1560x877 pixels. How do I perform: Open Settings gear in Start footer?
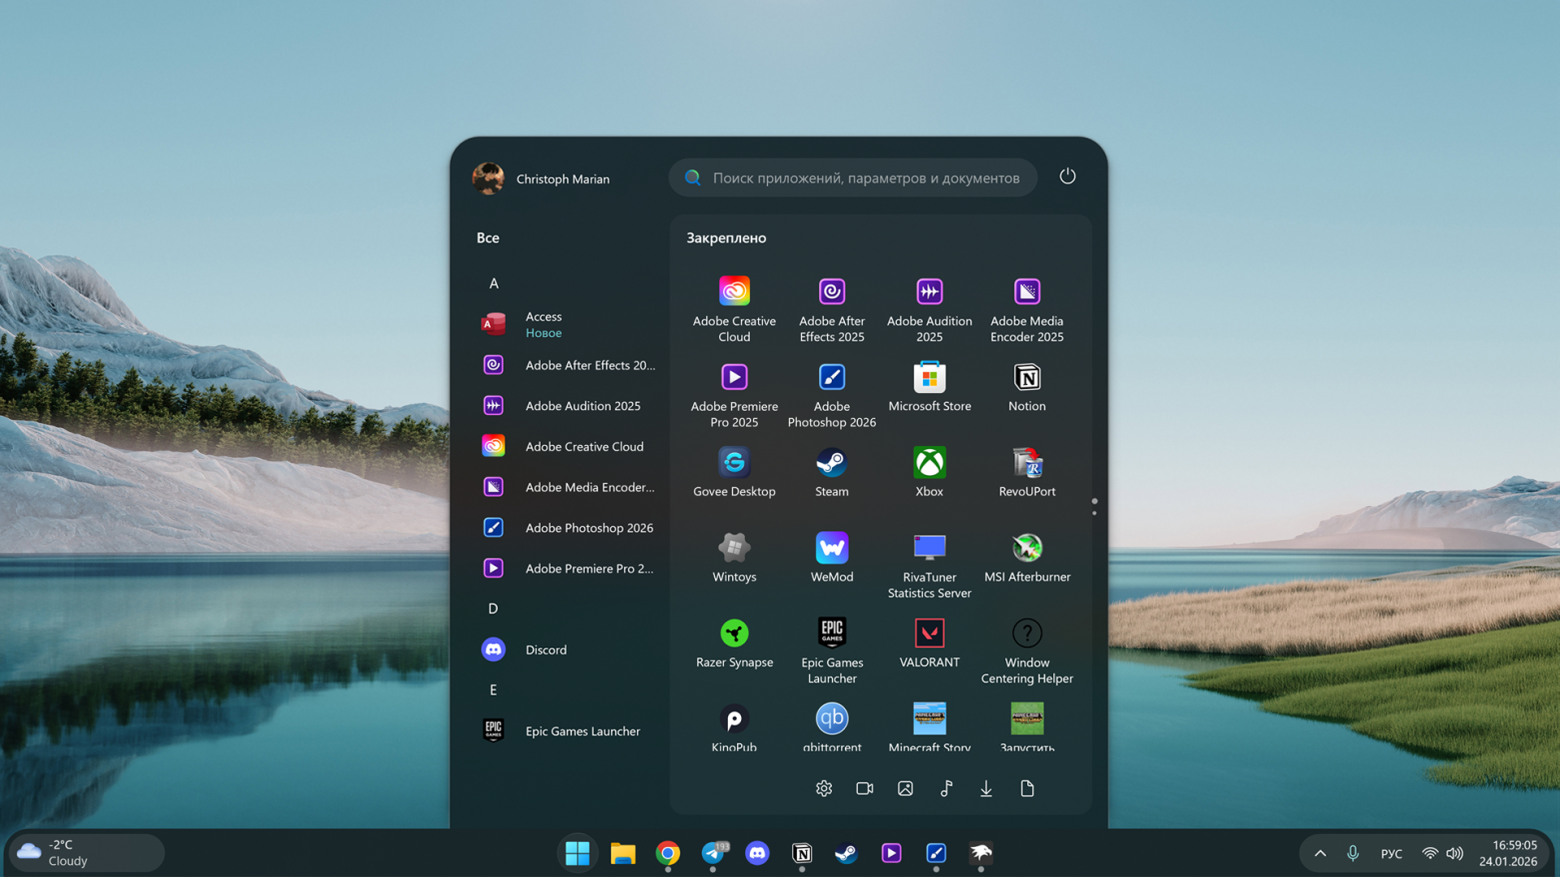(x=824, y=788)
